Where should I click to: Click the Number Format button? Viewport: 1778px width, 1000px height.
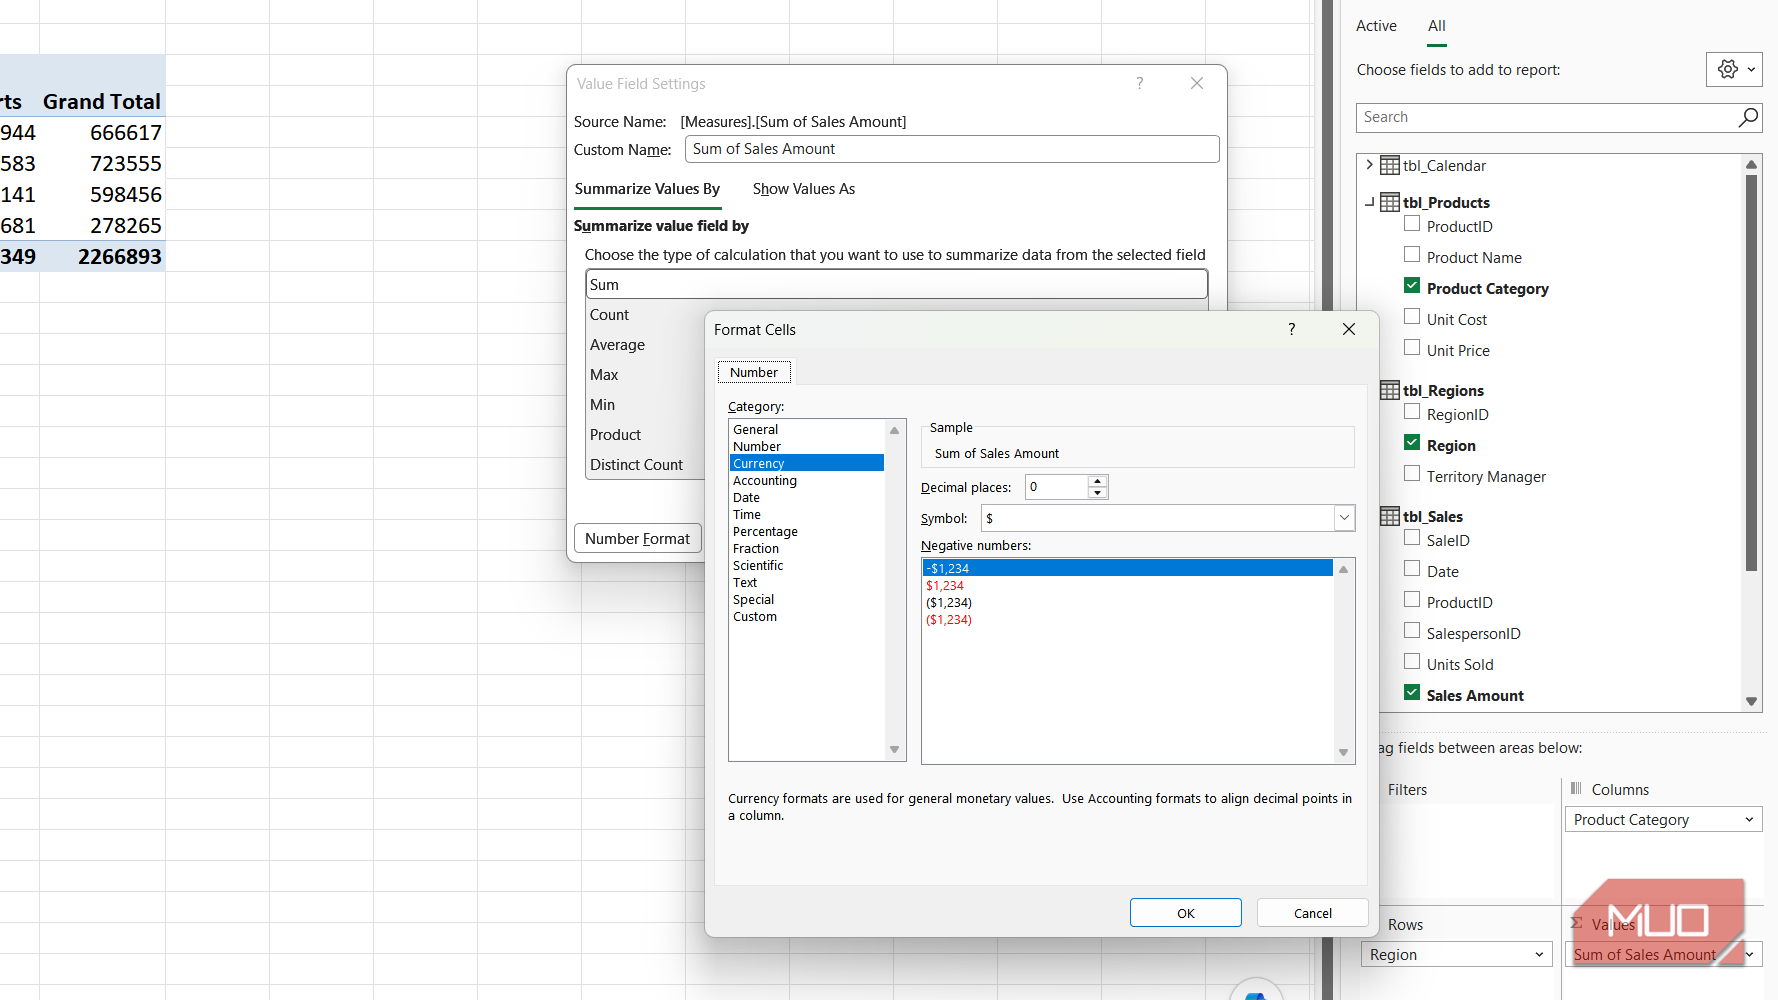pyautogui.click(x=638, y=538)
